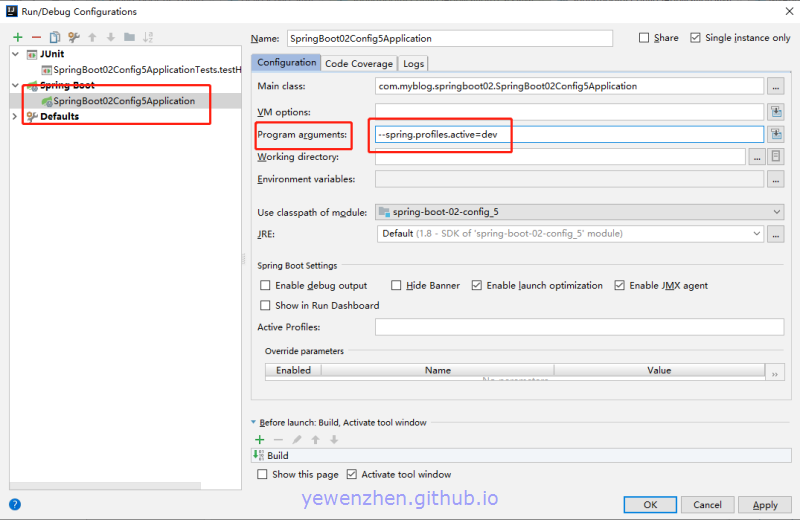
Task: Switch to the Logs tab
Action: pos(413,63)
